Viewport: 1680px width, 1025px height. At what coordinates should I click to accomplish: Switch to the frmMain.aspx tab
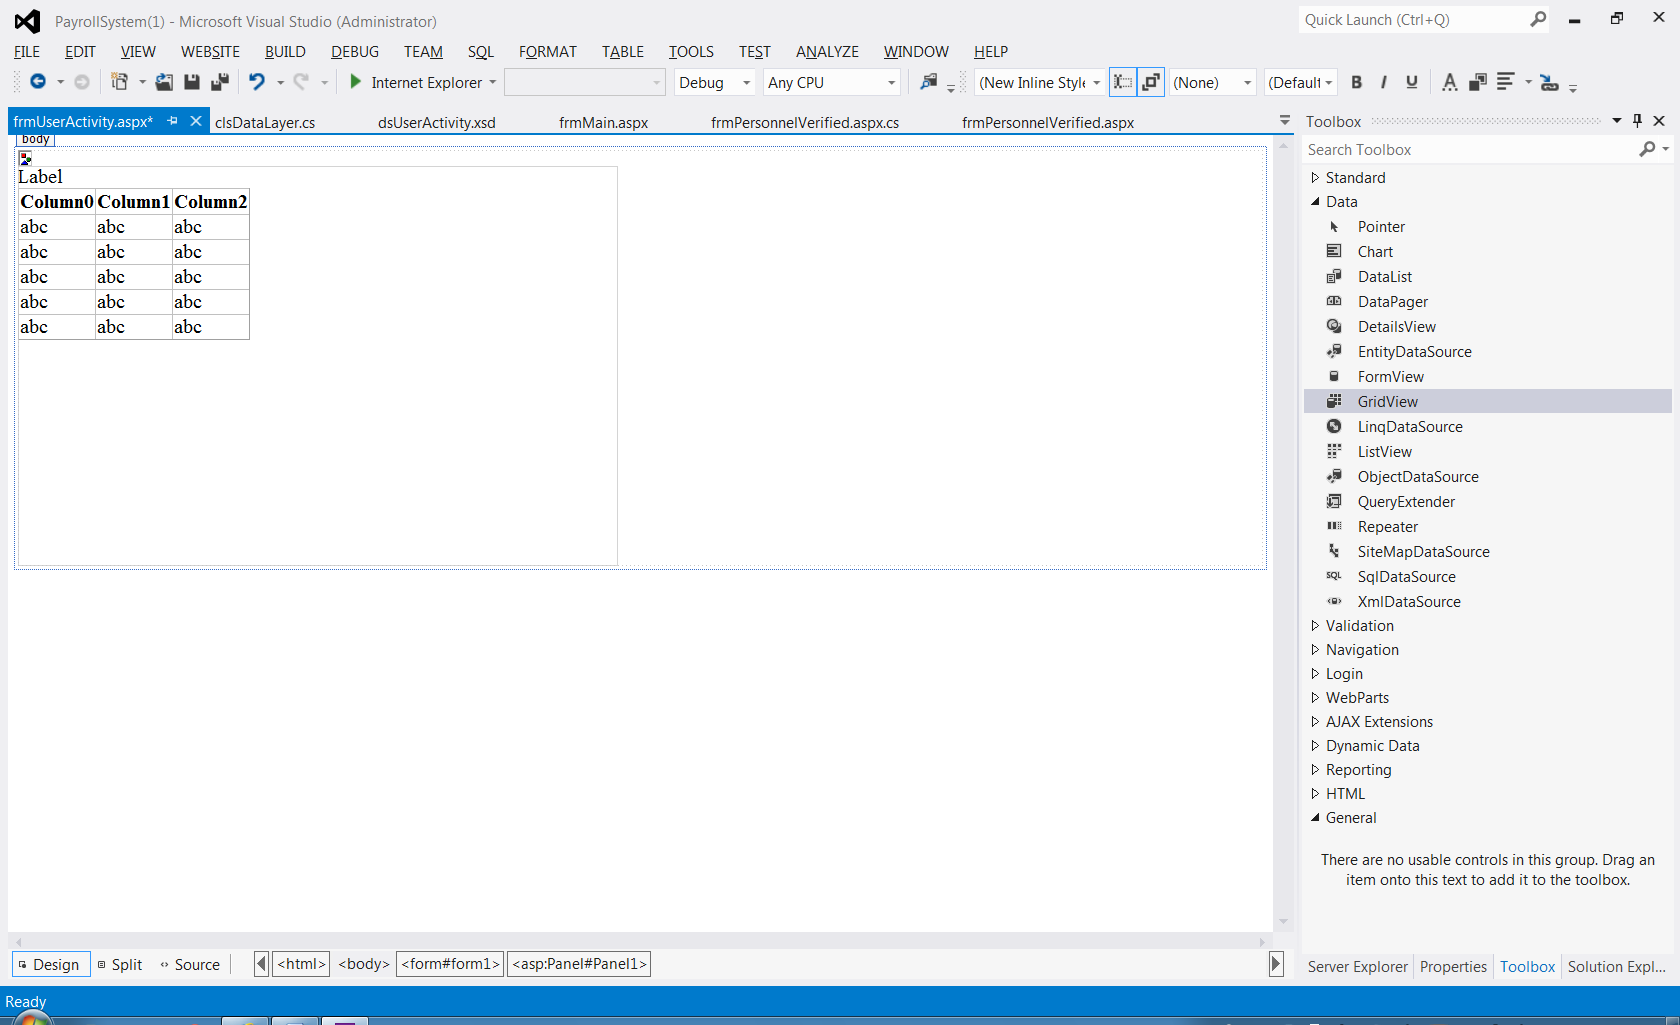pyautogui.click(x=604, y=122)
